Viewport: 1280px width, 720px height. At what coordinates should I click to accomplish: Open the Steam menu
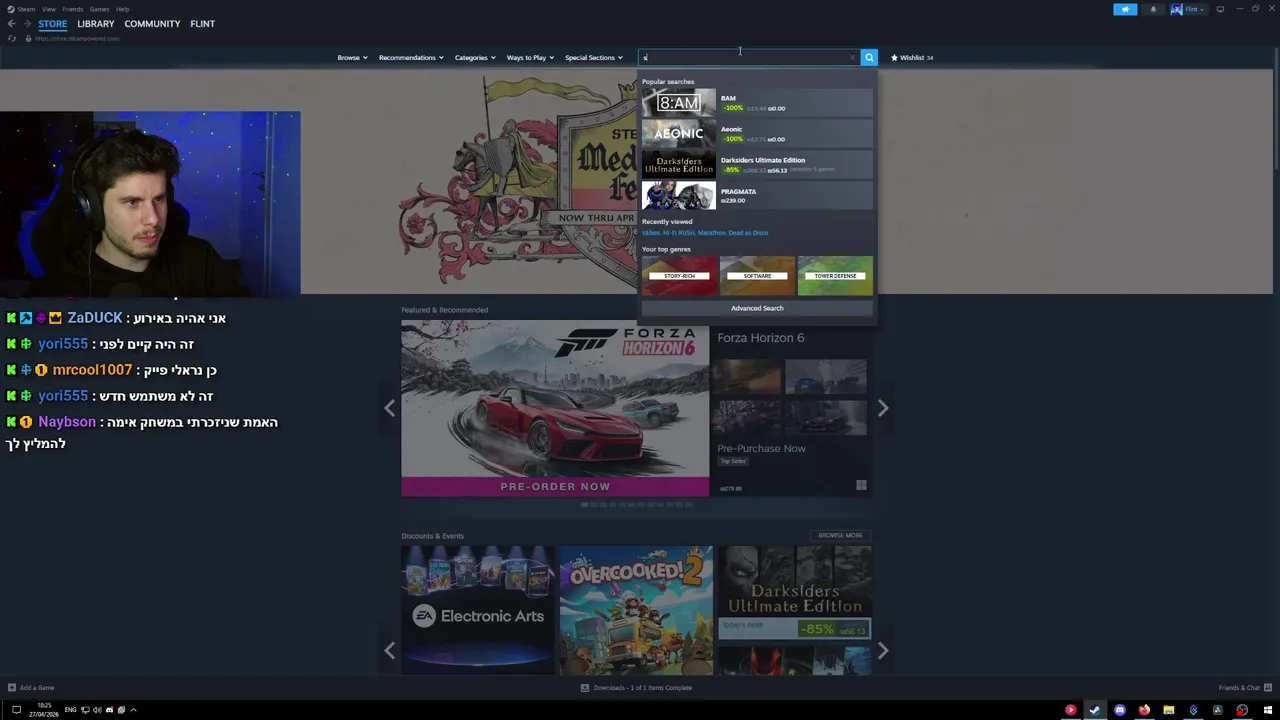(x=26, y=9)
